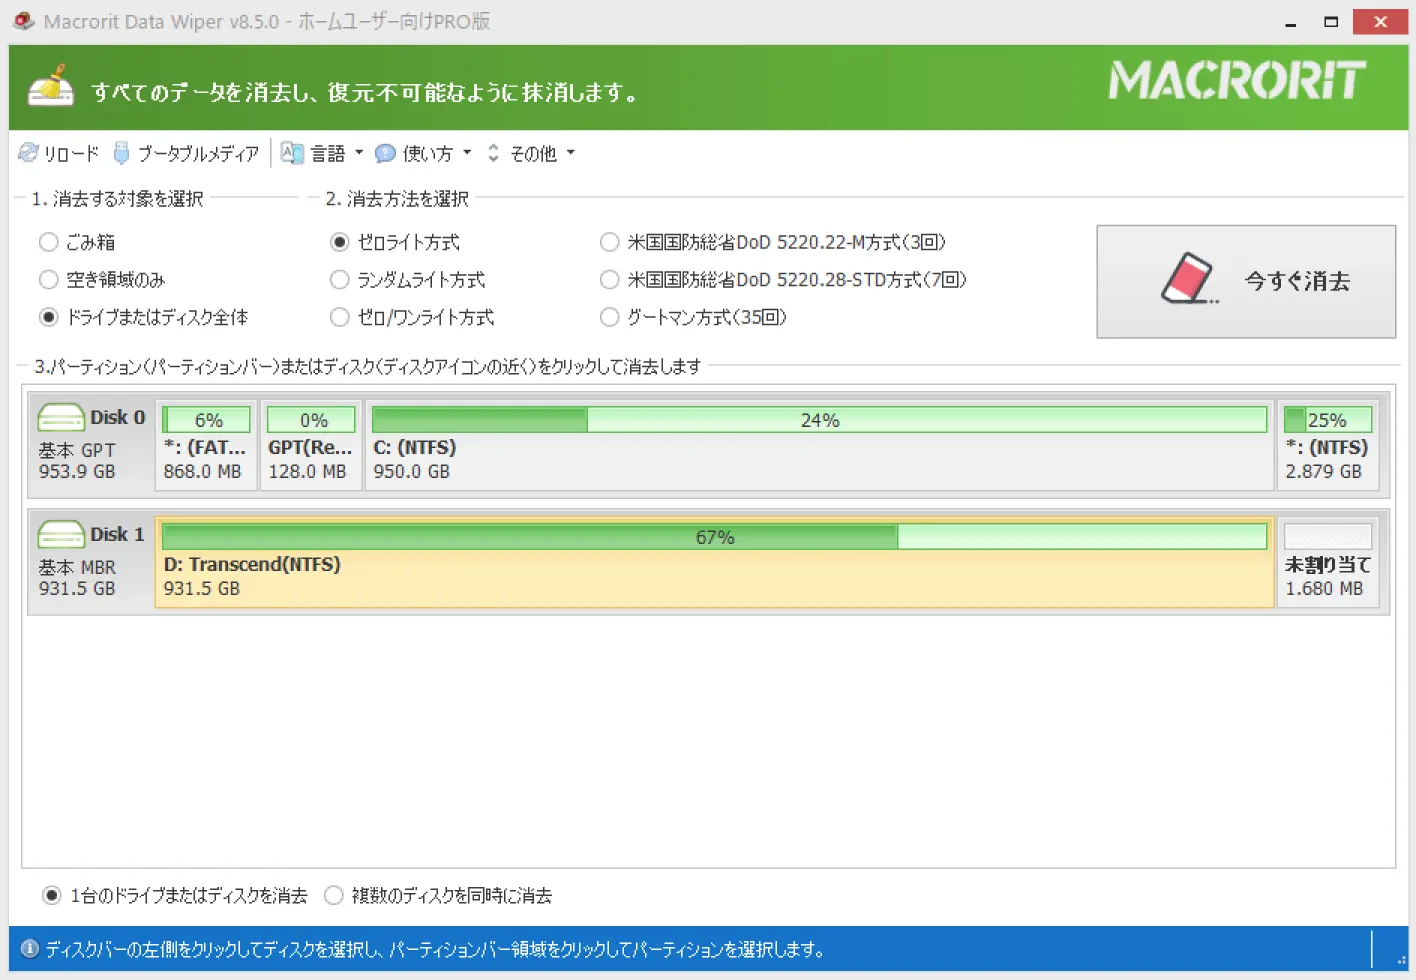Select the *: (FAT... 868.0 MB partition
Screen dimensions: 1416x980
(x=206, y=445)
